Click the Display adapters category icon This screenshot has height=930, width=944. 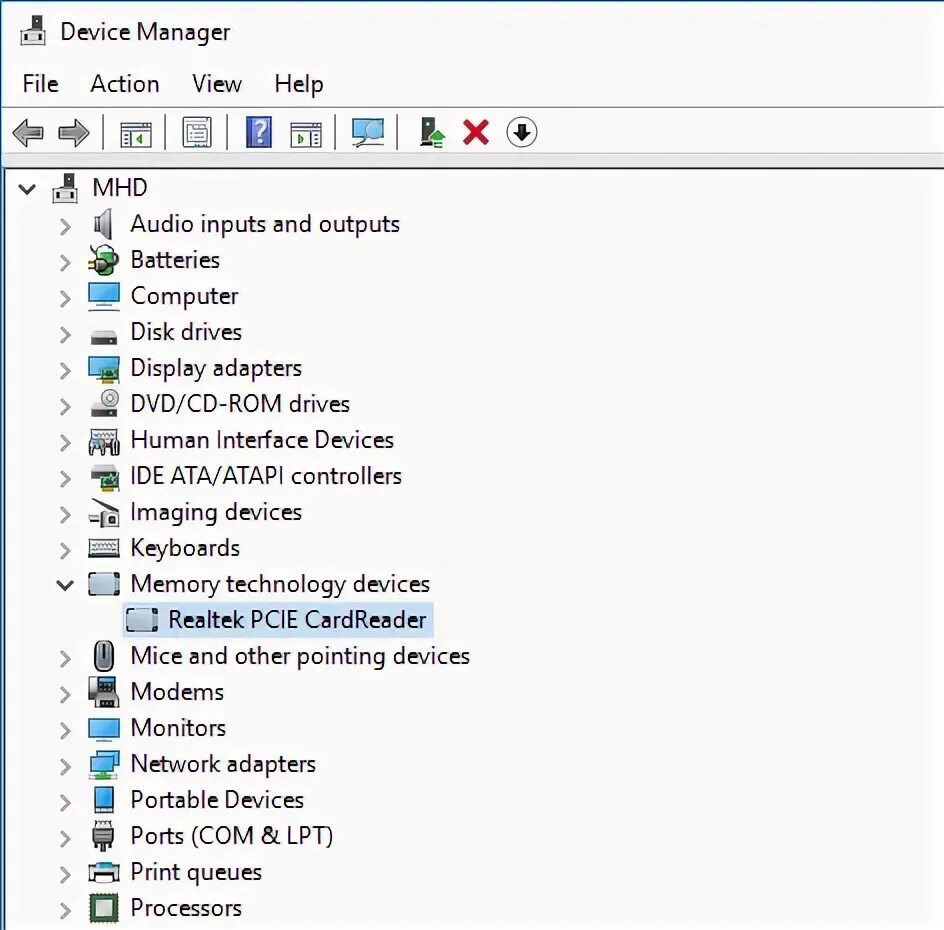click(104, 368)
